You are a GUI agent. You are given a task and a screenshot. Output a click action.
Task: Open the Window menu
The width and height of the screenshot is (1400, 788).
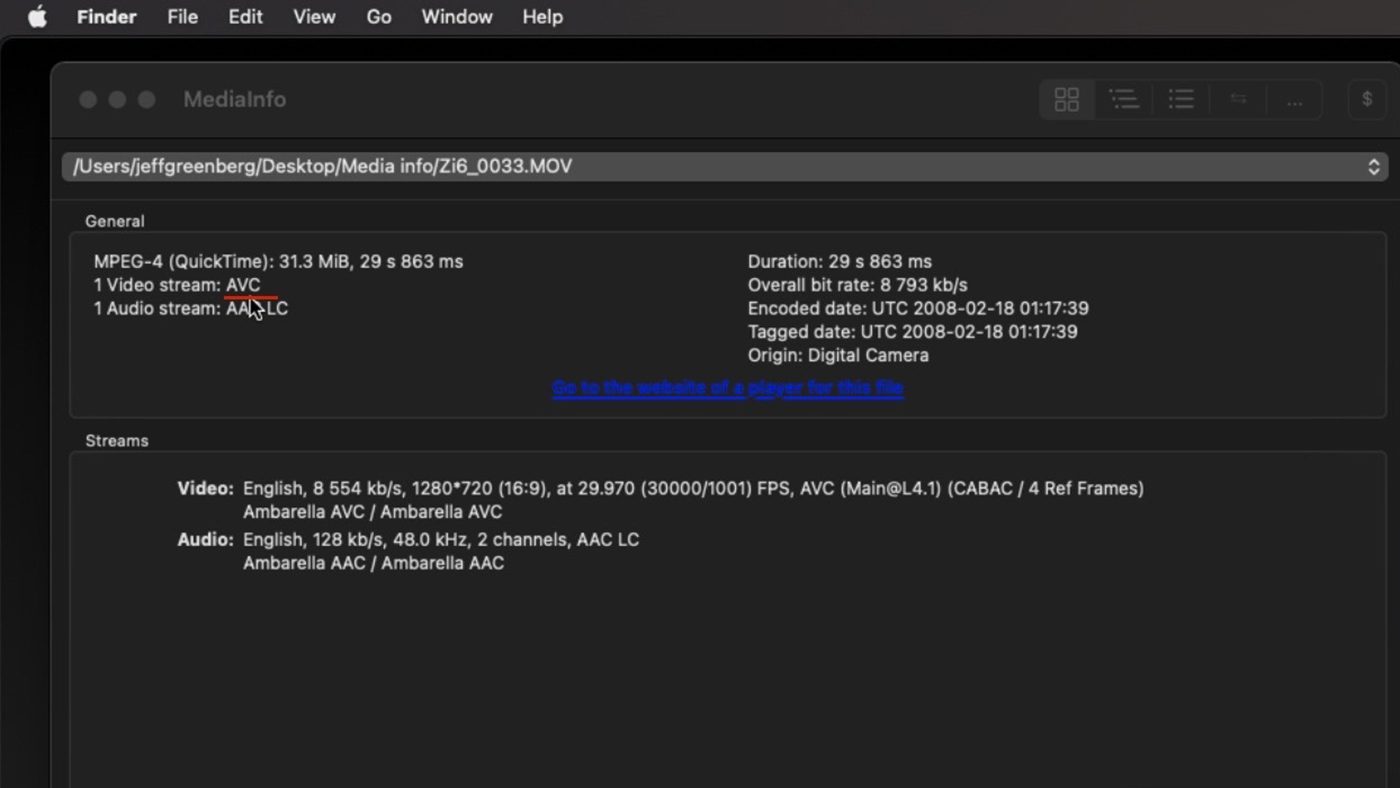click(x=456, y=17)
